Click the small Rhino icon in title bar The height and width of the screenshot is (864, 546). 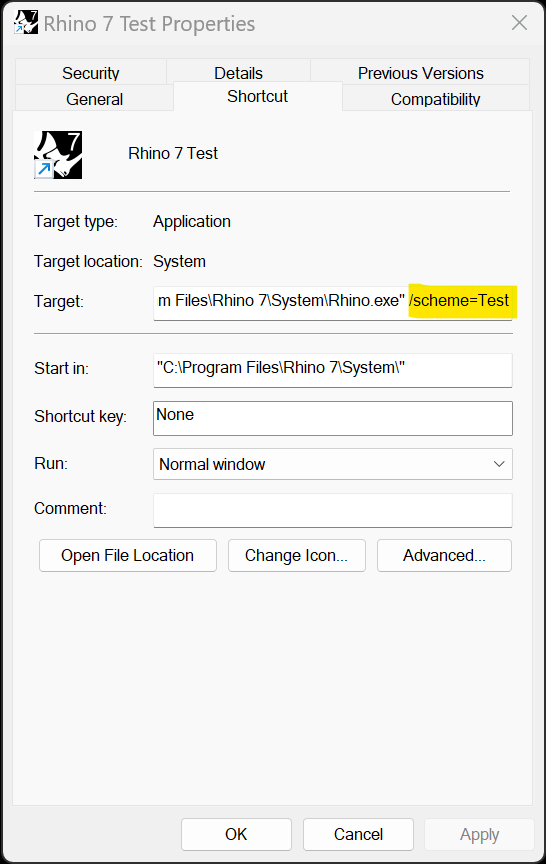[x=26, y=23]
